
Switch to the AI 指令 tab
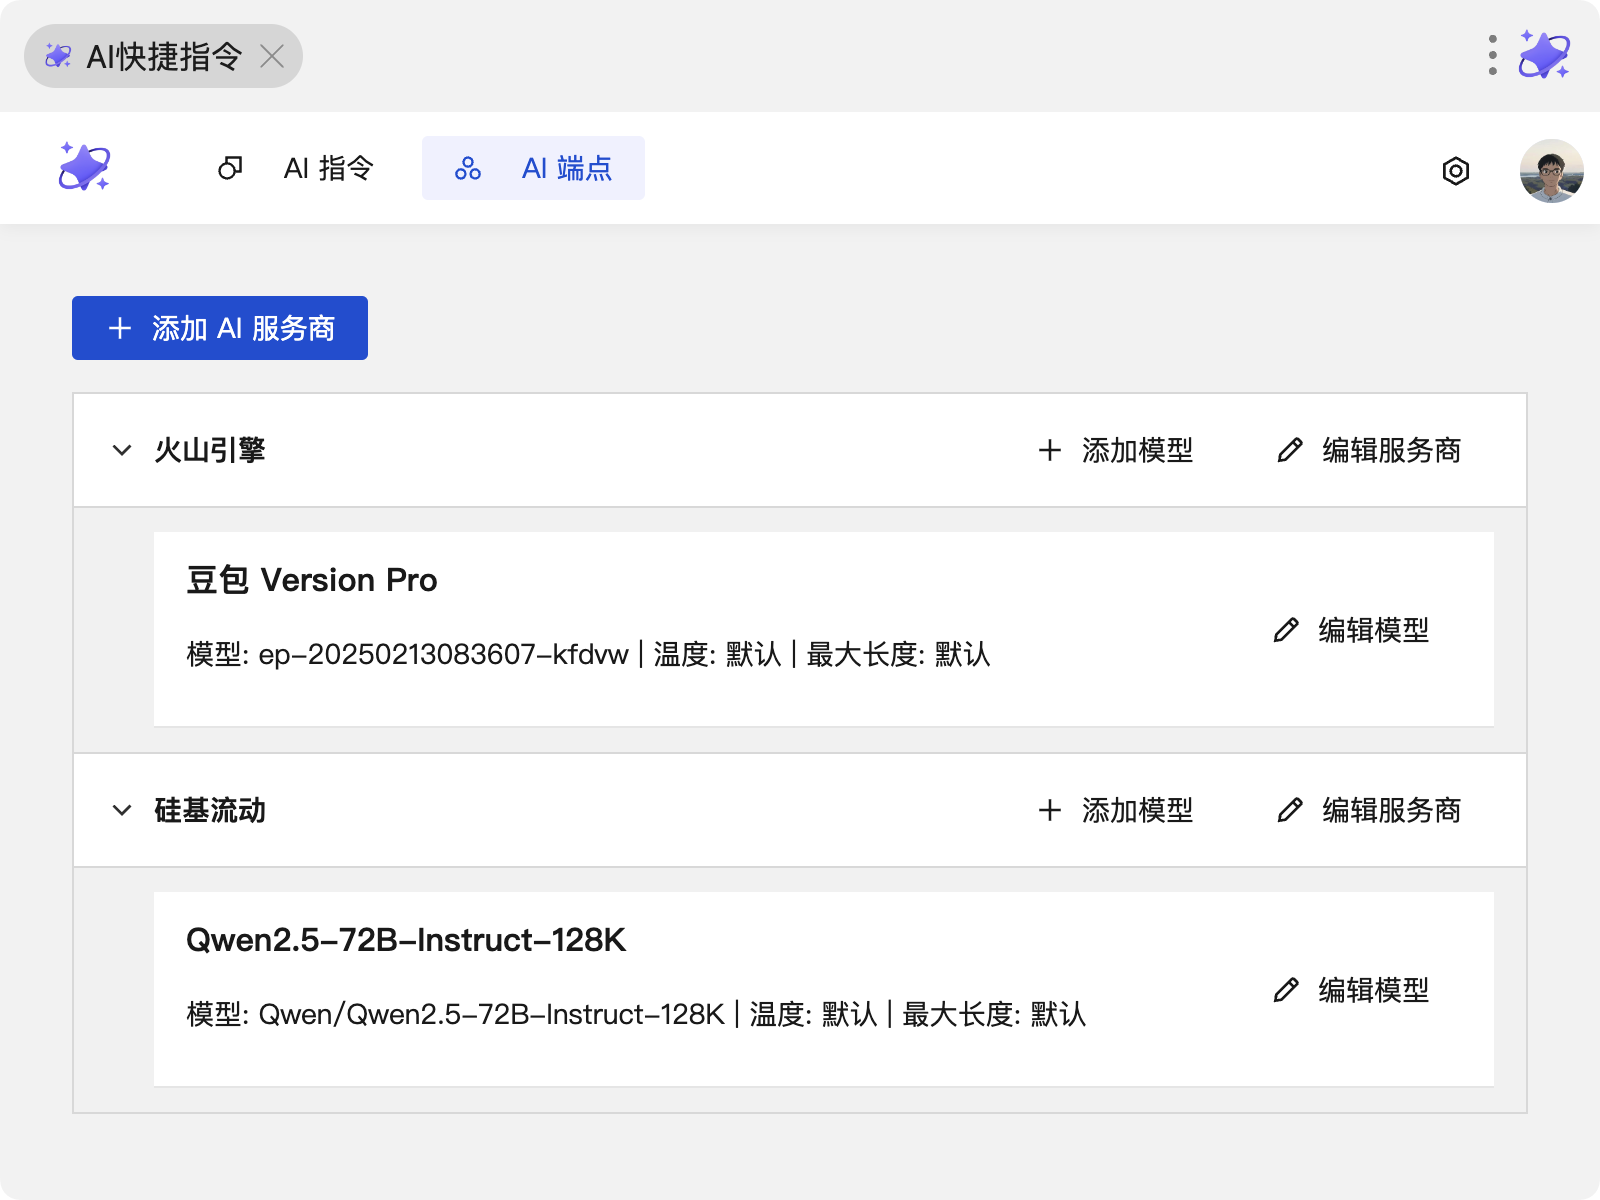(x=296, y=168)
